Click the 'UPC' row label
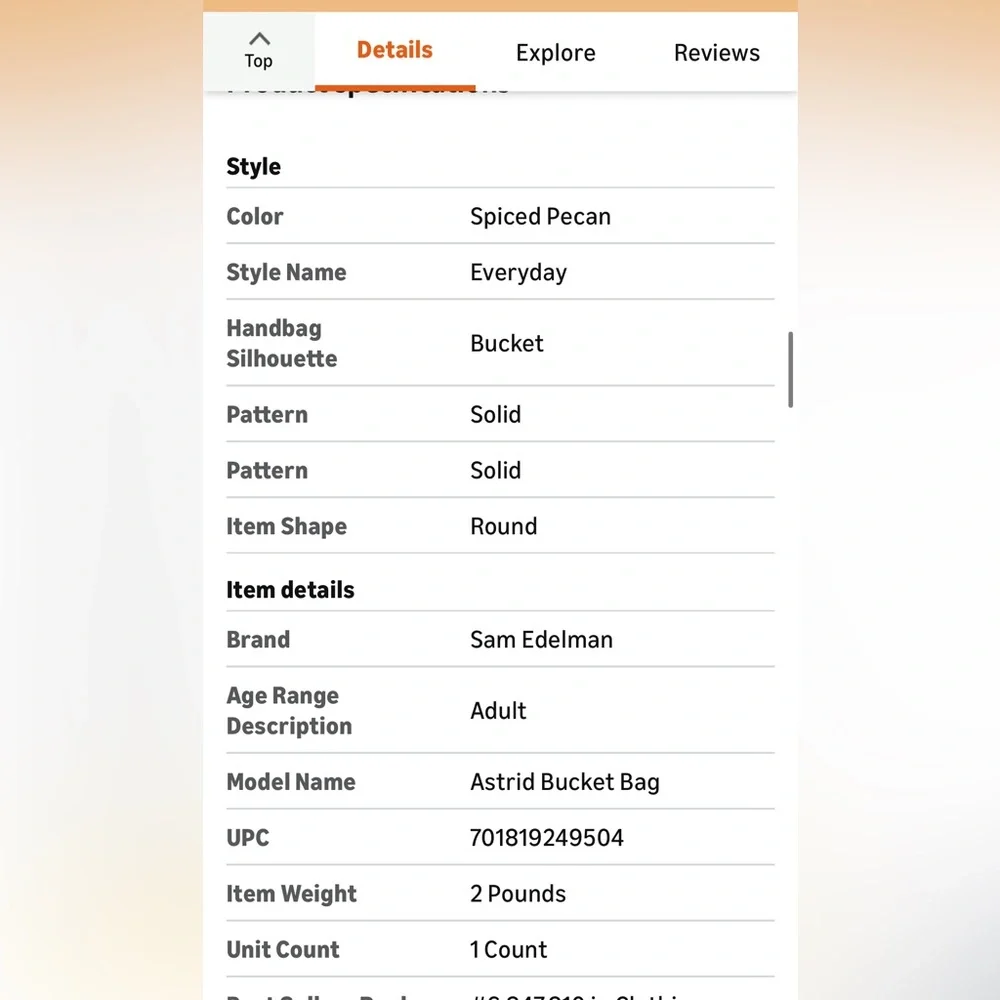The width and height of the screenshot is (1000, 1000). [248, 838]
